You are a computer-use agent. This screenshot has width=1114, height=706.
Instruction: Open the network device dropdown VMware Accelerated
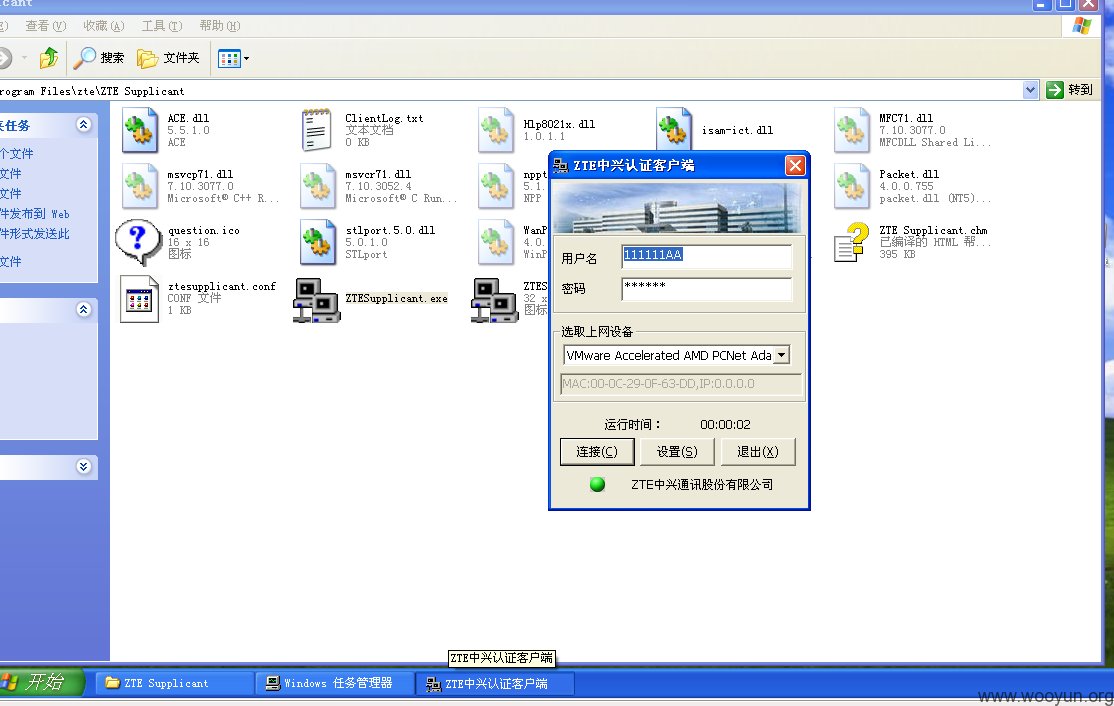781,355
